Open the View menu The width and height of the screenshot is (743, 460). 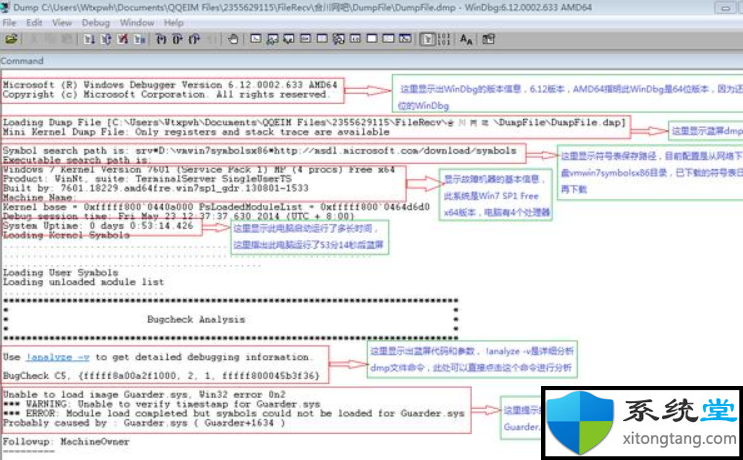[62, 22]
